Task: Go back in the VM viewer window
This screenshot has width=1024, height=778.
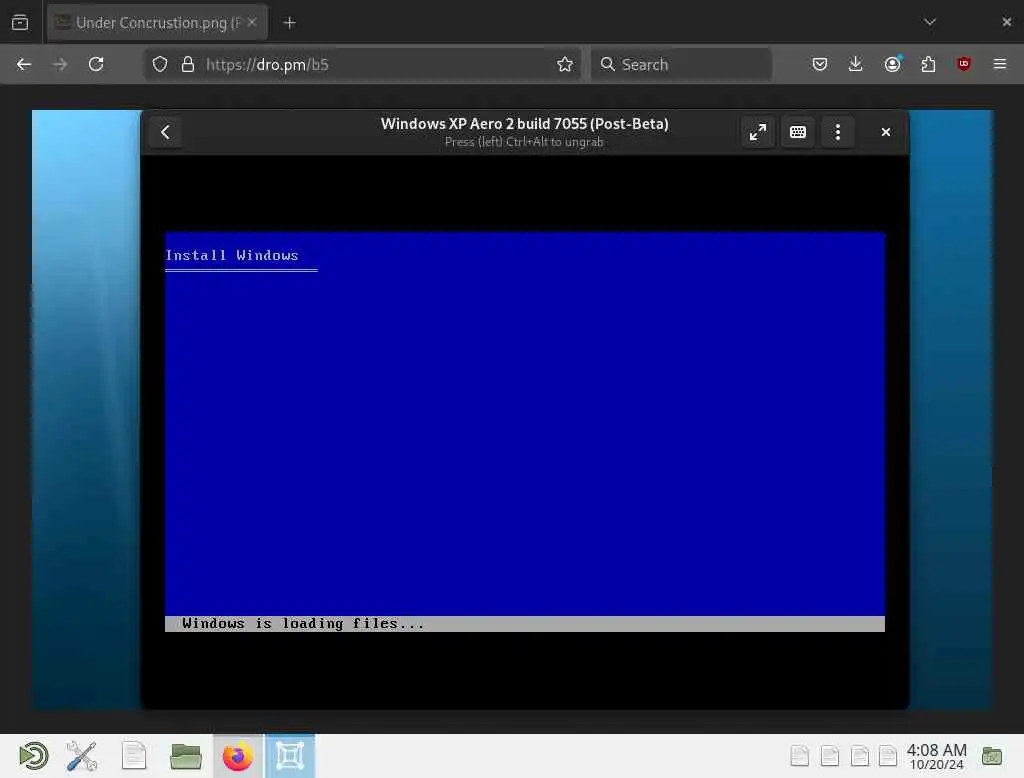Action: (x=165, y=133)
